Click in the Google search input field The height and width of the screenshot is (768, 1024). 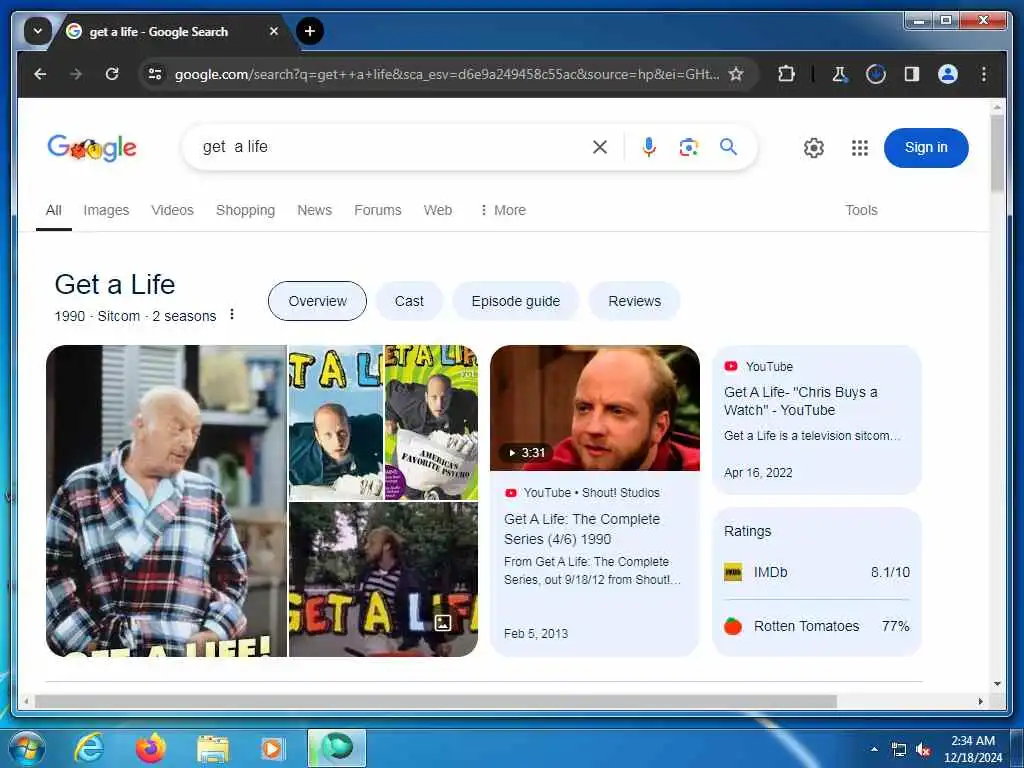pyautogui.click(x=392, y=147)
